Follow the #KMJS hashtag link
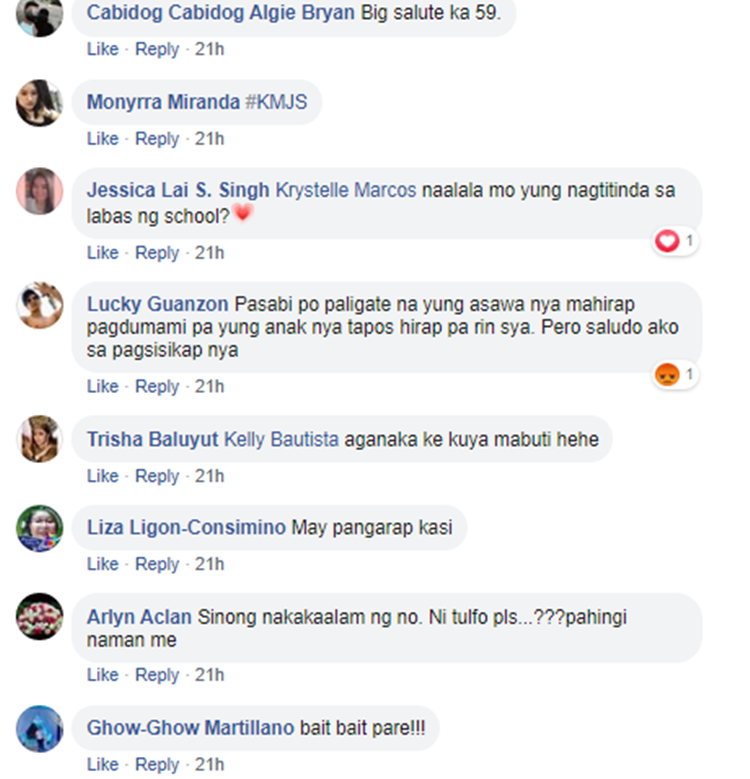Screen dimensions: 750x779 [x=276, y=102]
